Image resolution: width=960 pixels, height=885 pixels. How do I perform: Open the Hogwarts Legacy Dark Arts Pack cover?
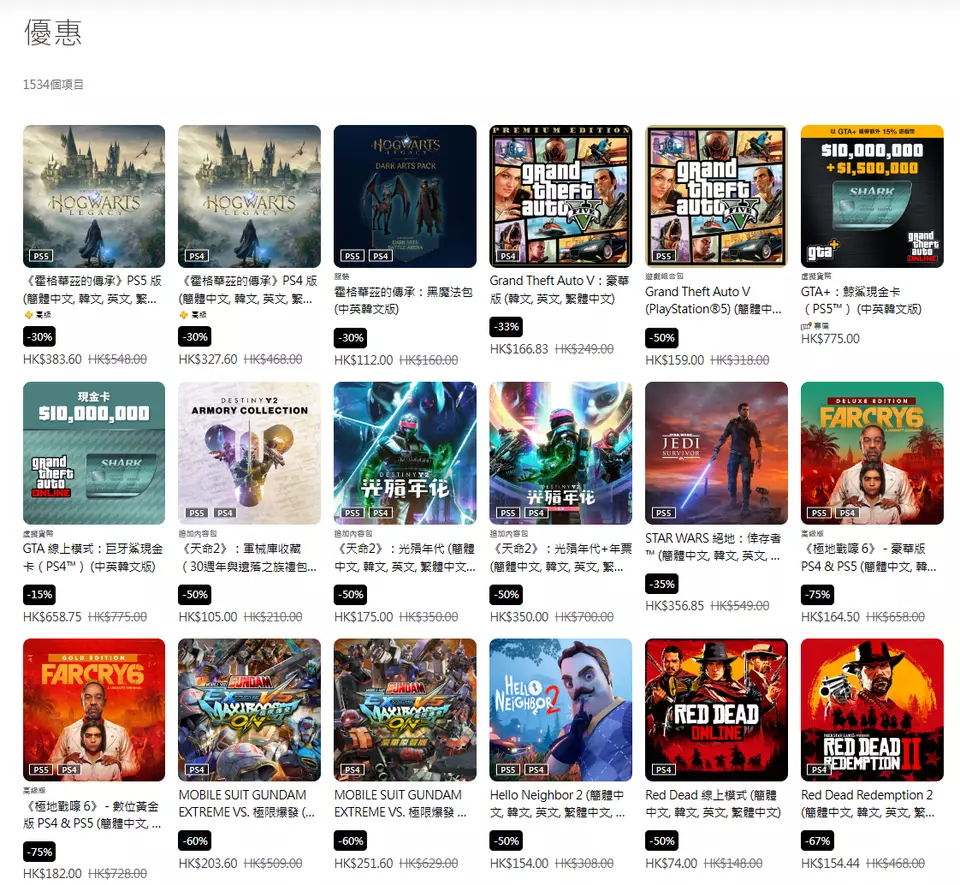tap(405, 196)
